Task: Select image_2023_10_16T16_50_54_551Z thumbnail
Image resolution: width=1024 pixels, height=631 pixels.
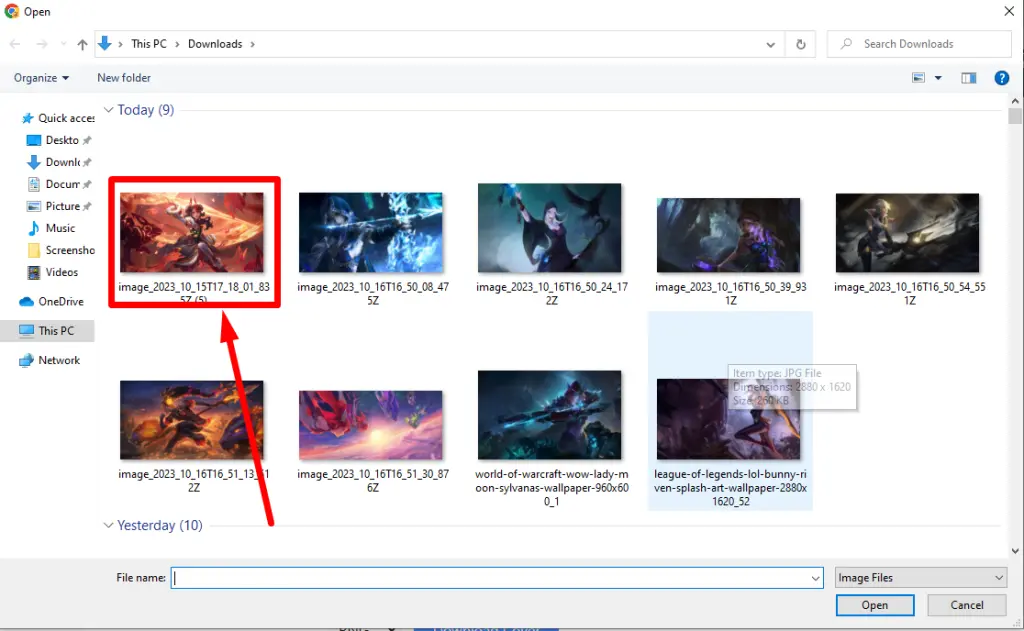Action: click(908, 233)
